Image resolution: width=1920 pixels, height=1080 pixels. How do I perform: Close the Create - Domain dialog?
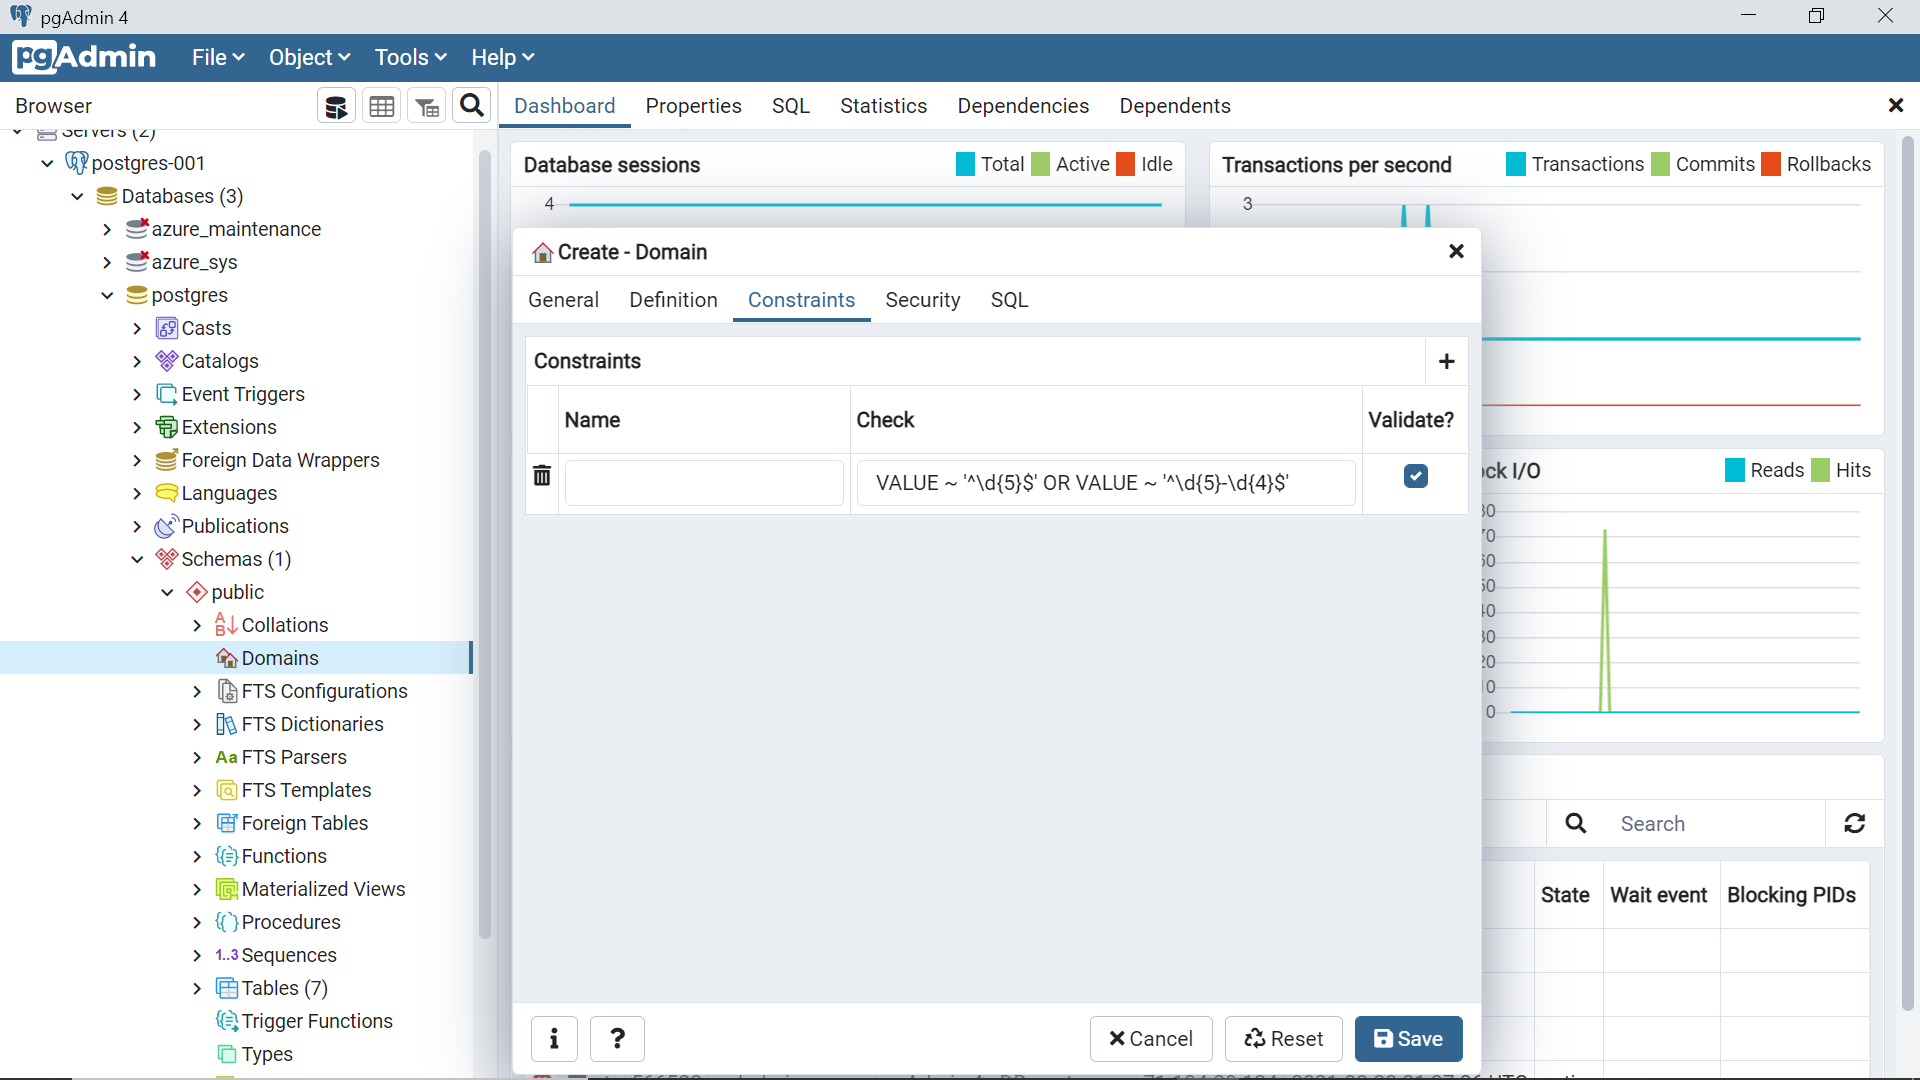click(1456, 252)
